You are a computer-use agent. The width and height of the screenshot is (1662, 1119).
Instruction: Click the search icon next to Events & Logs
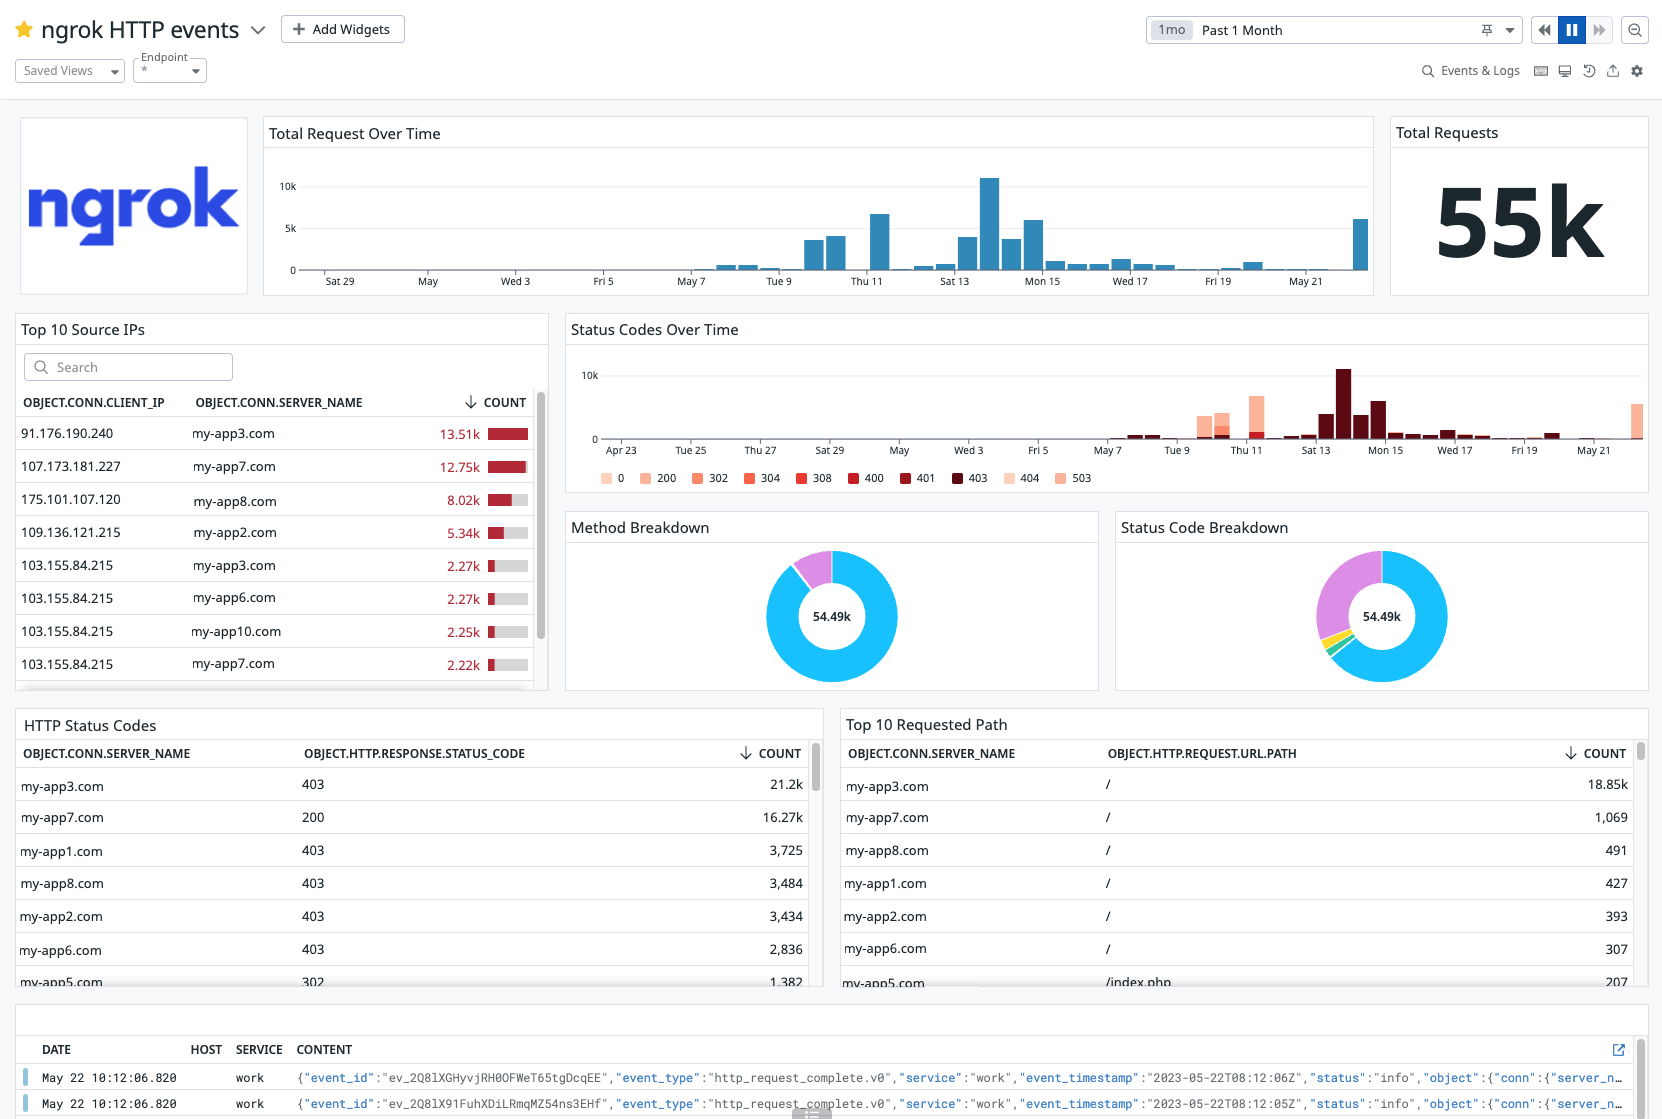1429,71
